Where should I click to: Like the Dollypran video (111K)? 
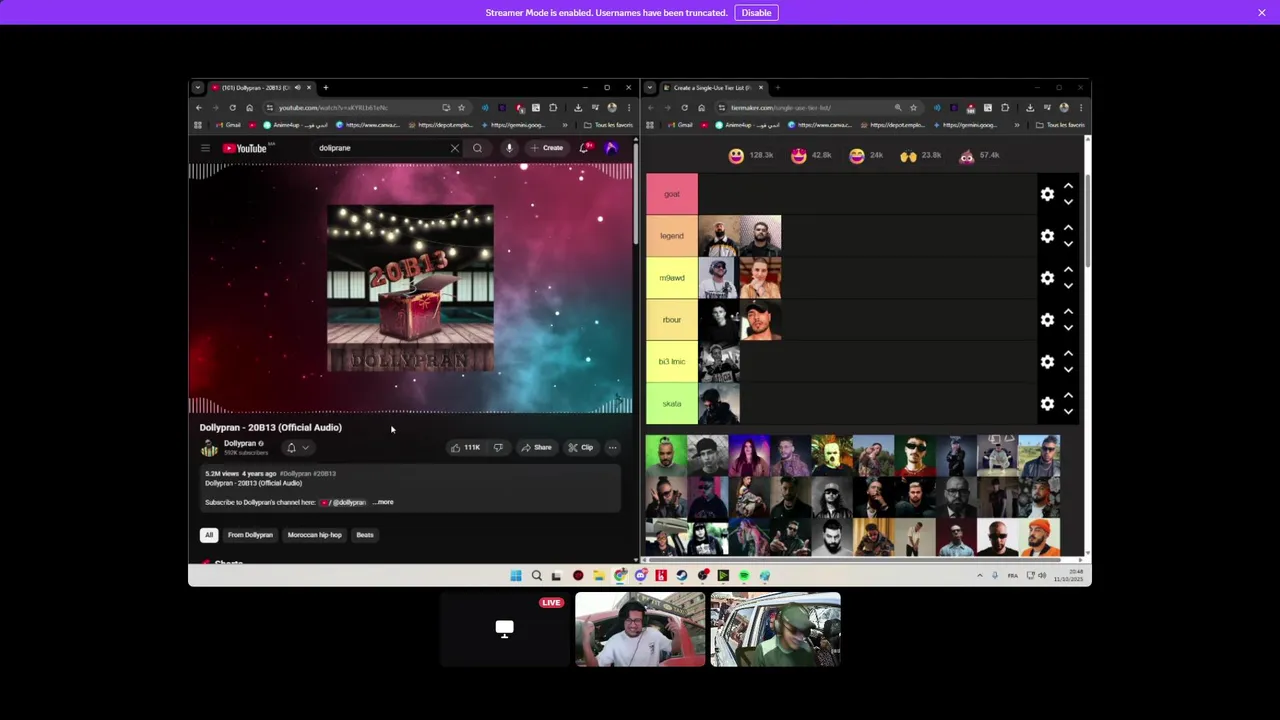465,447
